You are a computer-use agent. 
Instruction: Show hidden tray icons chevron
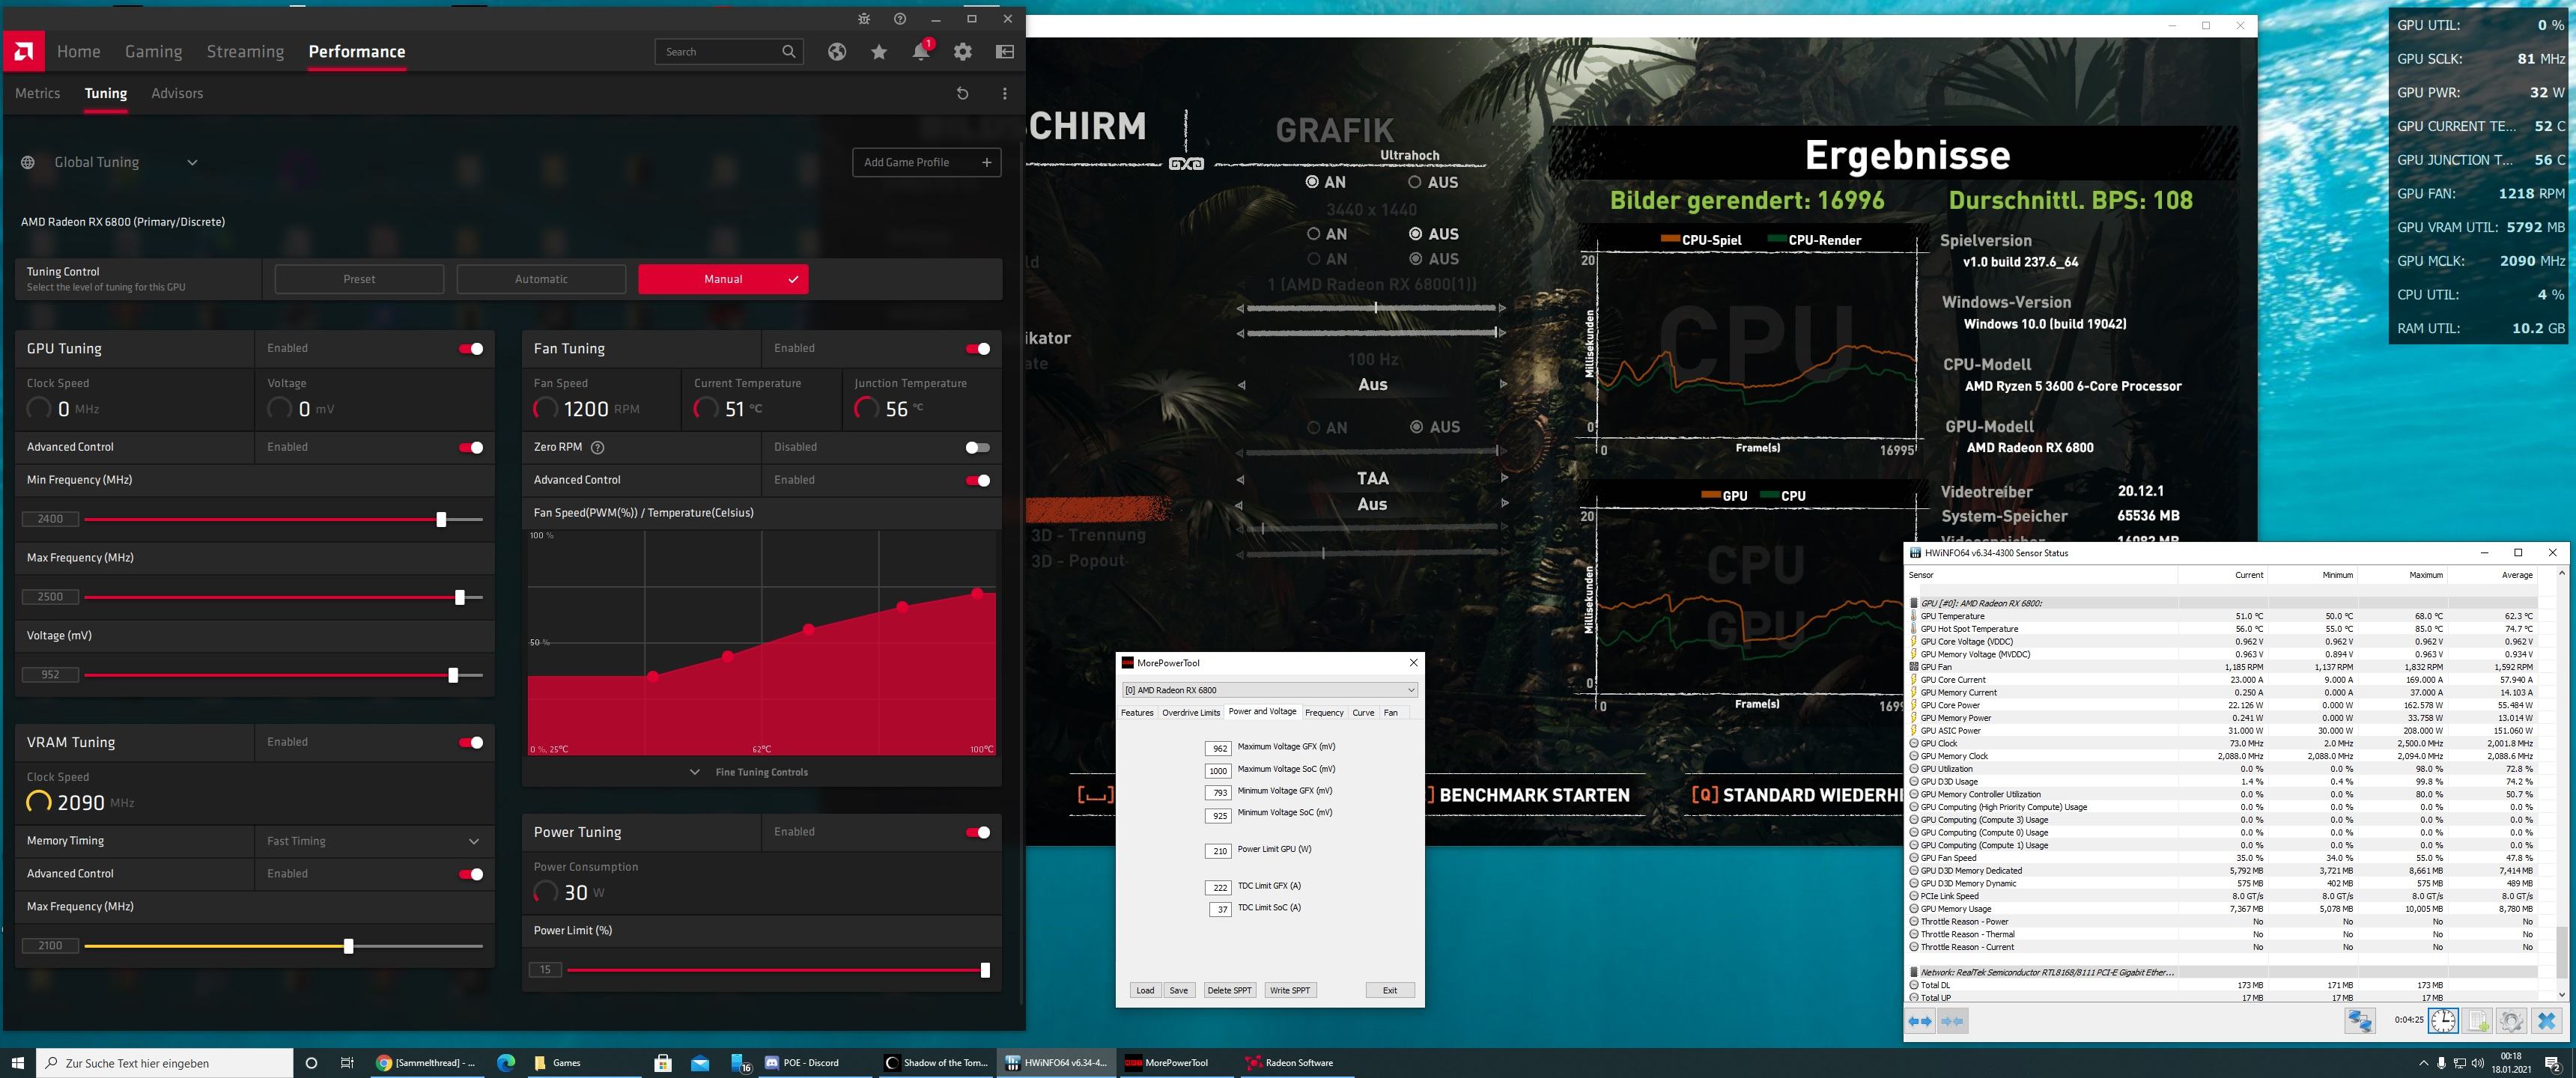pyautogui.click(x=2423, y=1063)
